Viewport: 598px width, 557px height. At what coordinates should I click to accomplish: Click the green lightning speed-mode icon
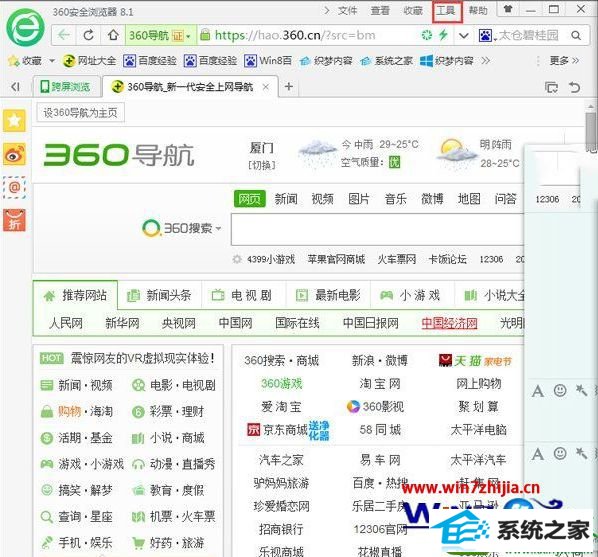(x=443, y=35)
